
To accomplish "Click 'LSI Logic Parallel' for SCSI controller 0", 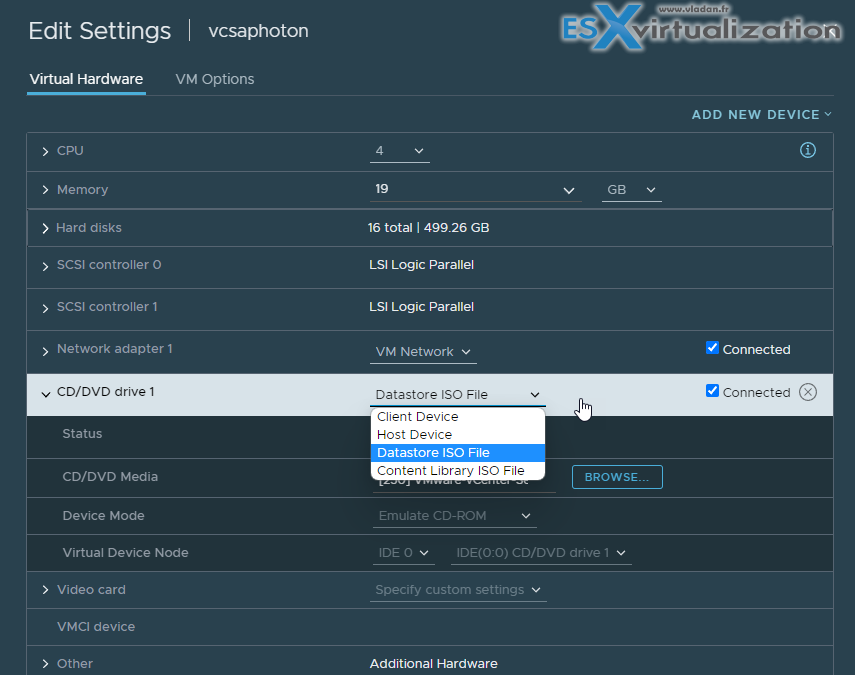I will [x=422, y=265].
